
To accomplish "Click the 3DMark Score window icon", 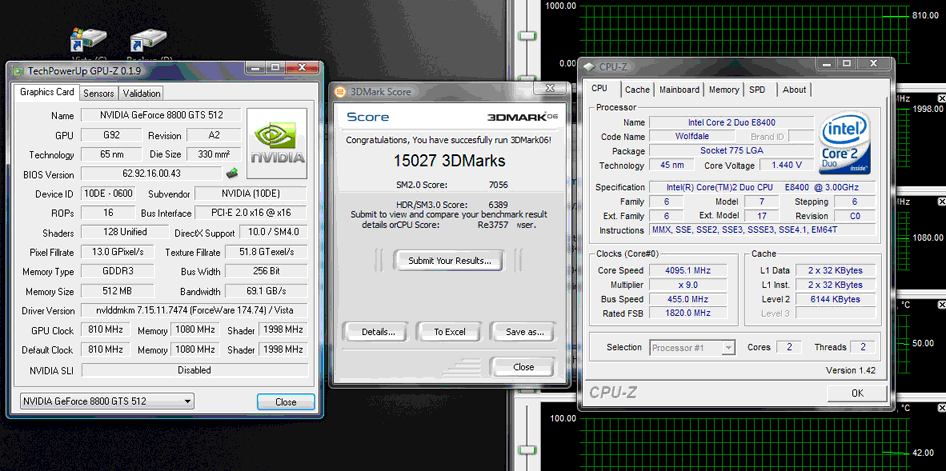I will tap(342, 92).
